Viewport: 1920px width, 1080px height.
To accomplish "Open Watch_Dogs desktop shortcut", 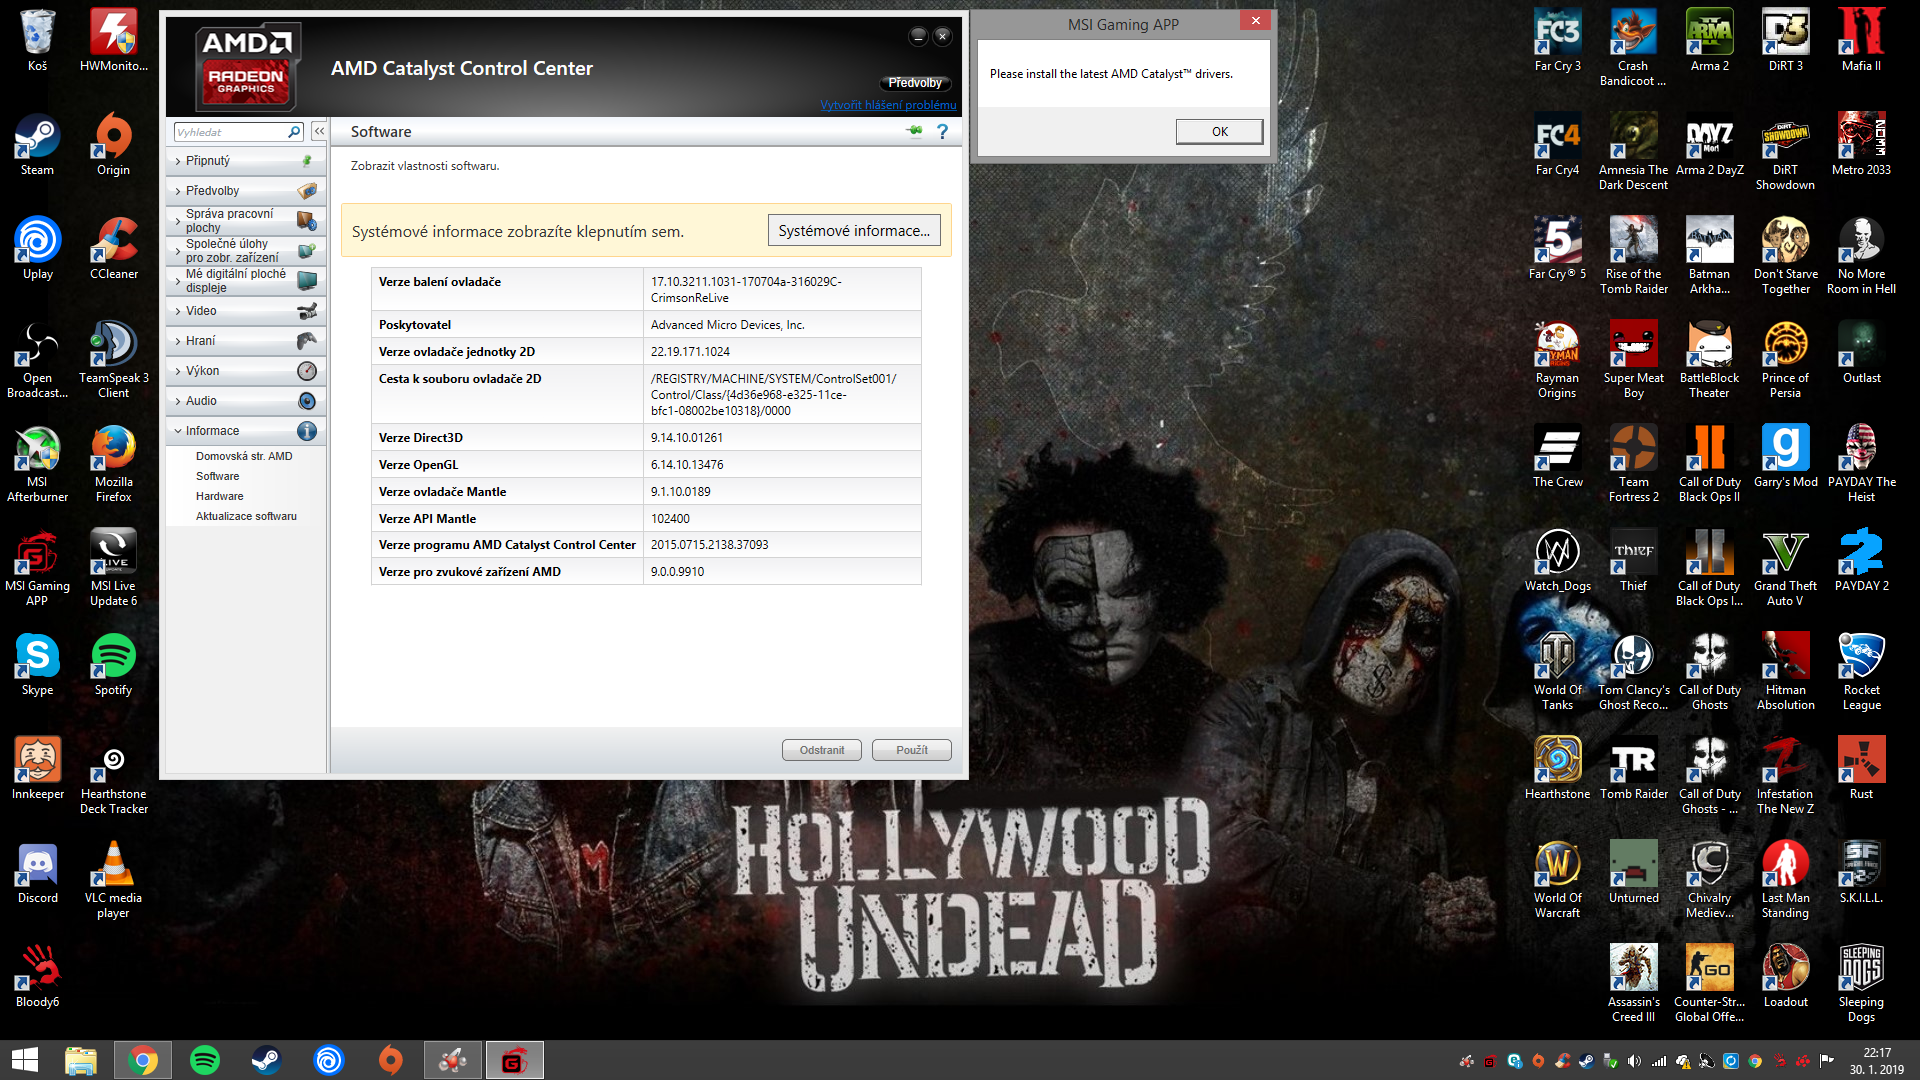I will click(1557, 561).
